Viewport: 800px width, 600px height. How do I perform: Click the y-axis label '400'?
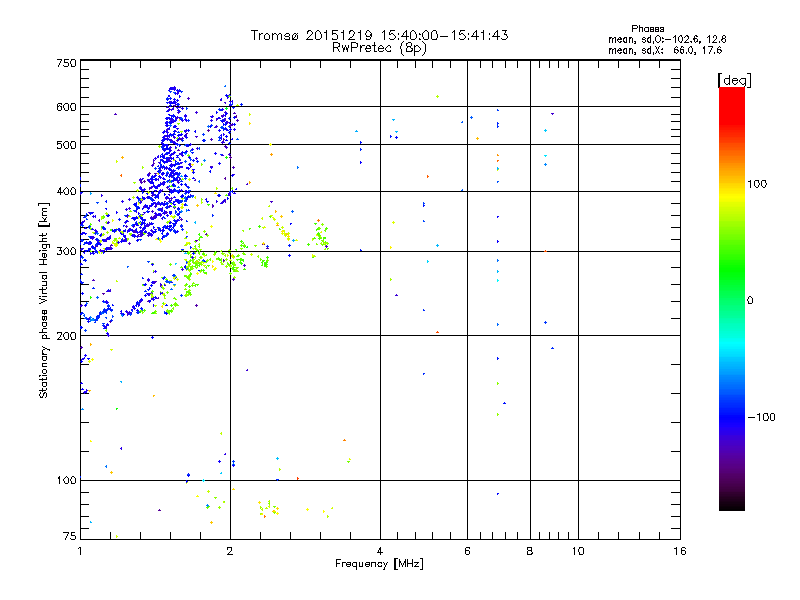point(66,191)
